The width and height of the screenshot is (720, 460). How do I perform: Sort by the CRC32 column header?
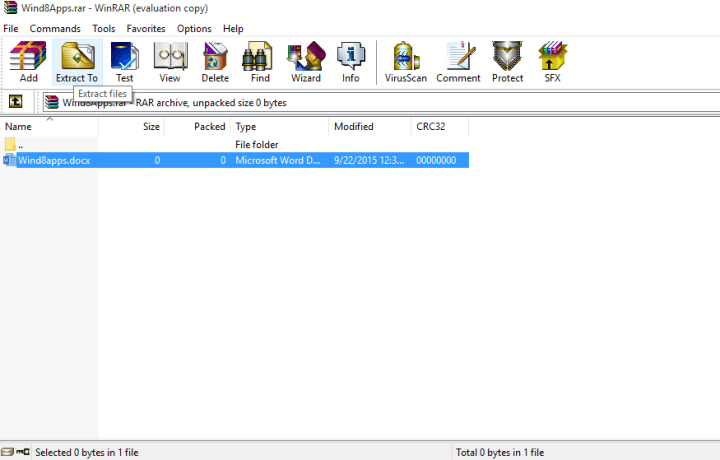click(440, 127)
